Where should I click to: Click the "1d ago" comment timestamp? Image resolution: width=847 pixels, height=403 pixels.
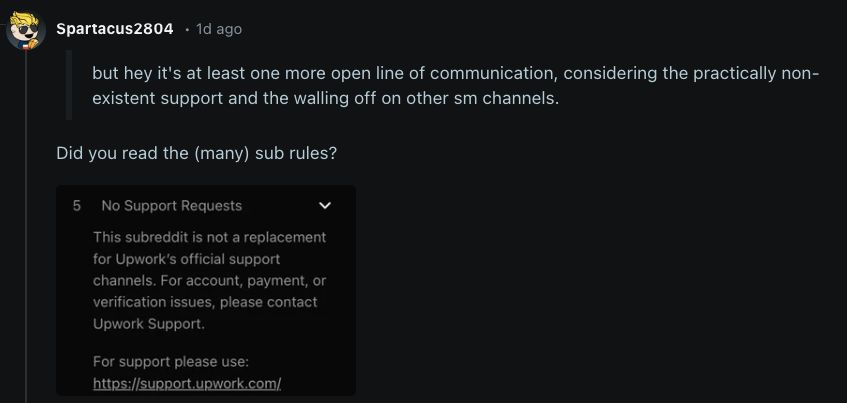click(x=219, y=29)
